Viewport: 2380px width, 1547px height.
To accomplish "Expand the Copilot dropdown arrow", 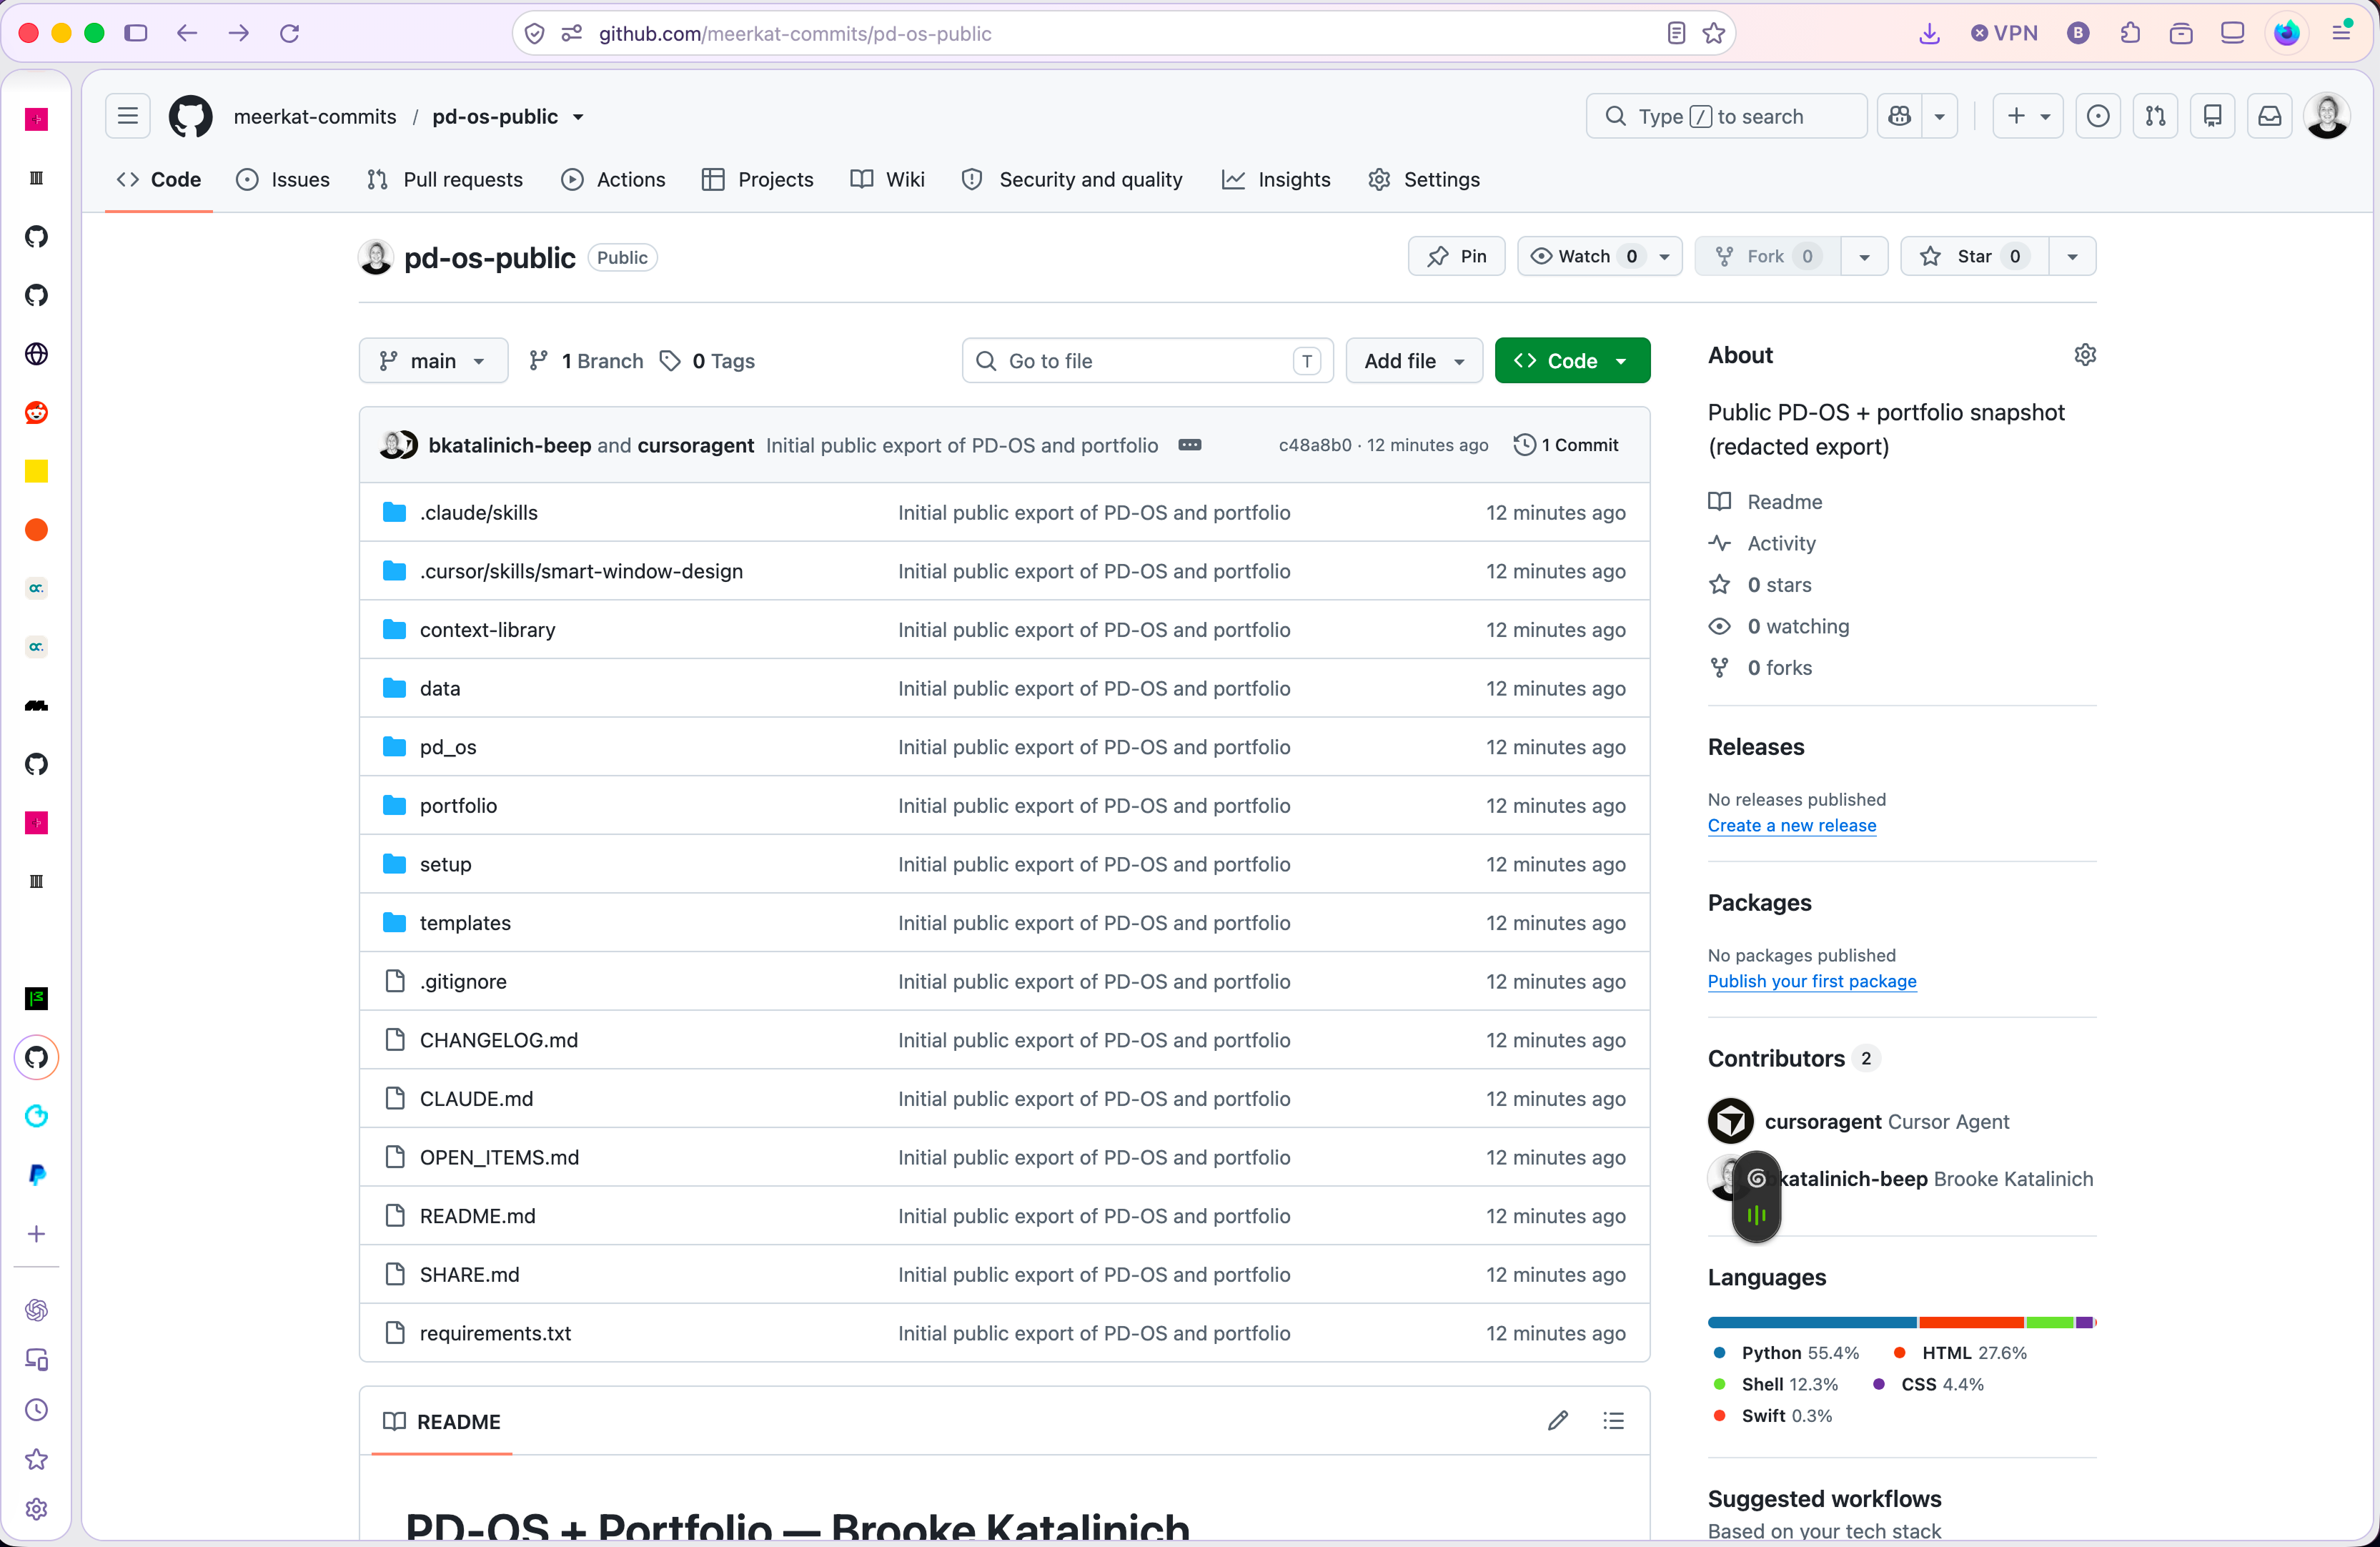I will click(1939, 117).
